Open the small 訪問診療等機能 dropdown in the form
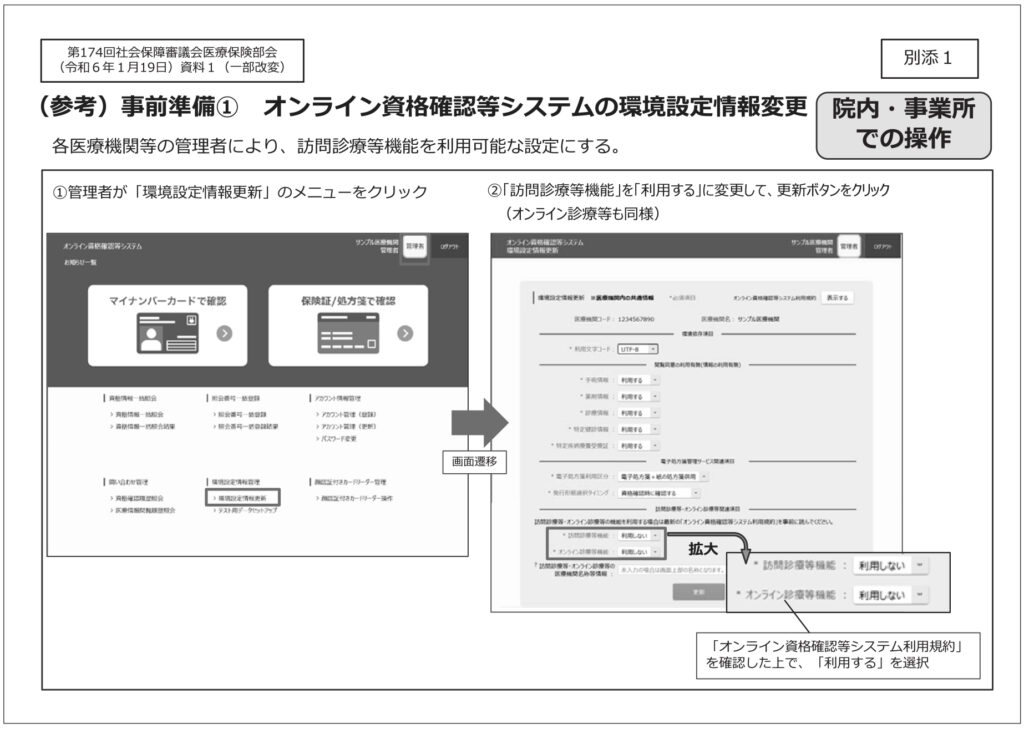Image resolution: width=1024 pixels, height=734 pixels. [x=638, y=535]
